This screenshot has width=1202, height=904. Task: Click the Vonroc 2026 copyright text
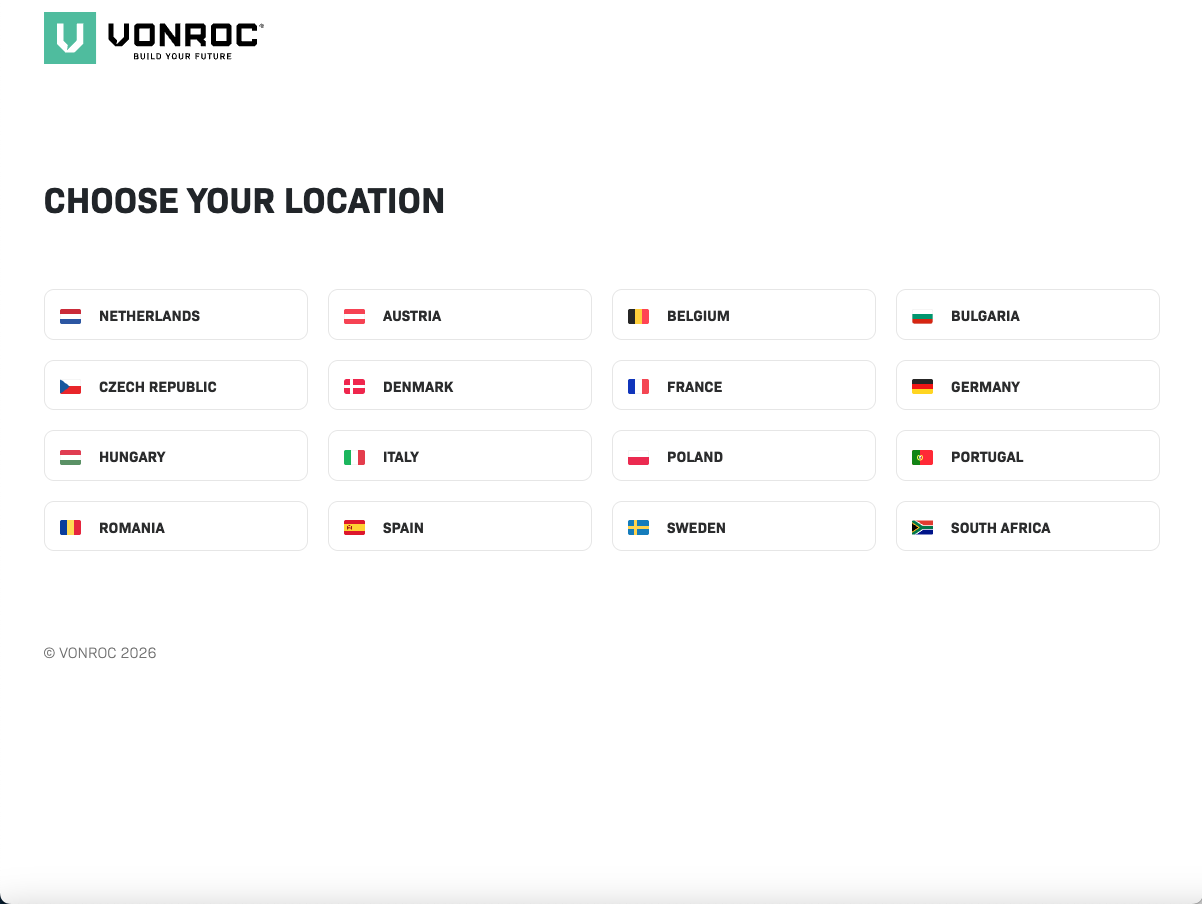100,653
